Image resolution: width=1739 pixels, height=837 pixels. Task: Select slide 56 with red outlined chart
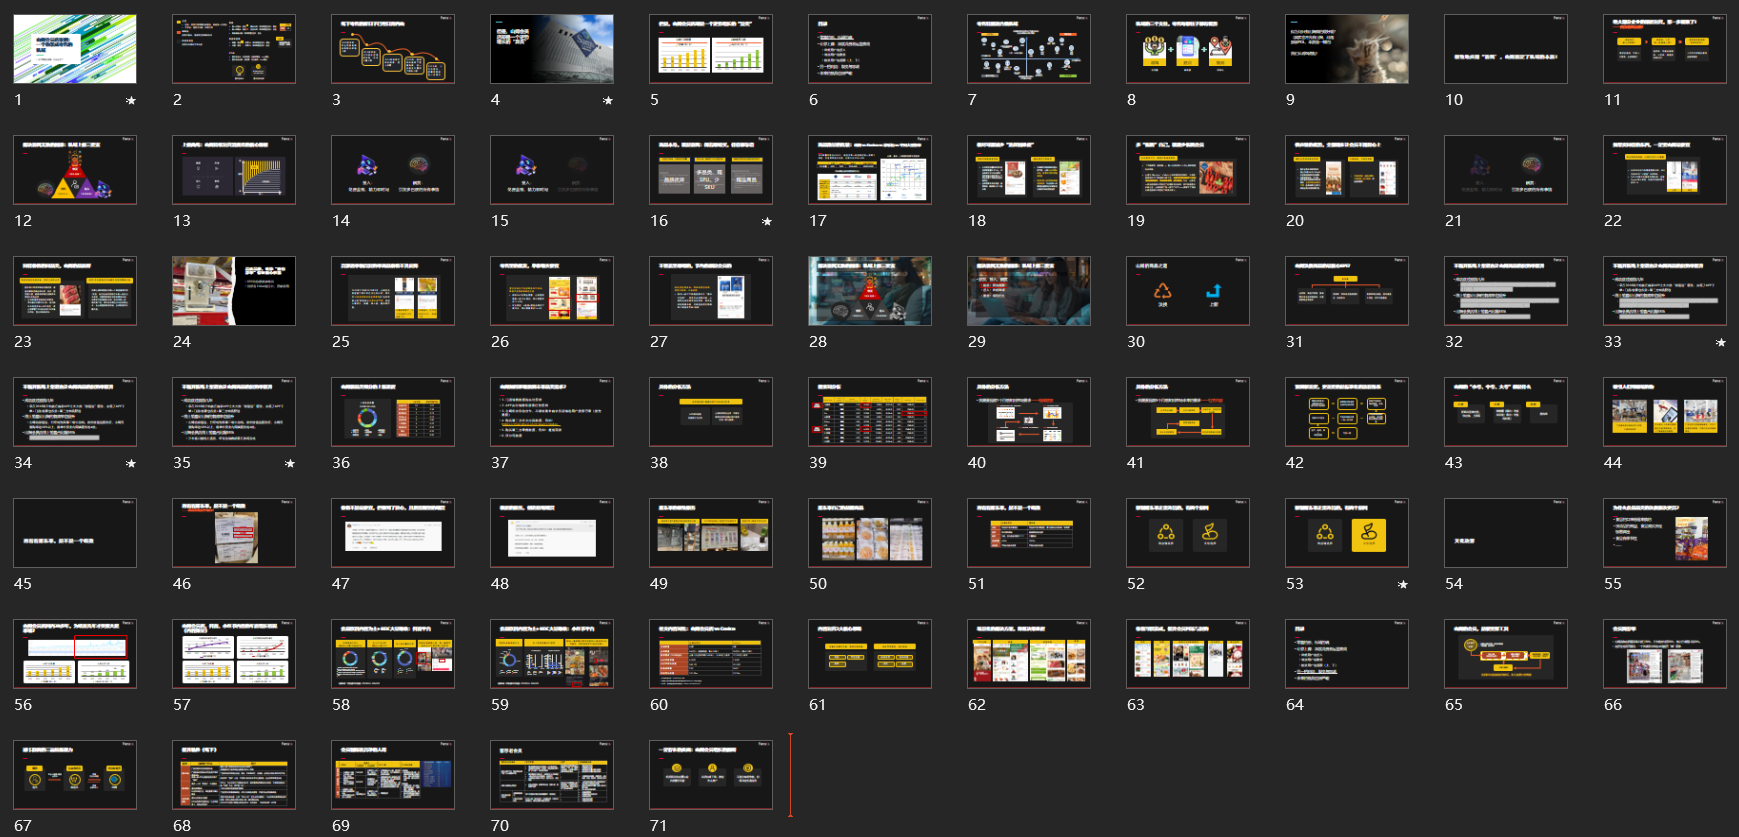pyautogui.click(x=75, y=654)
